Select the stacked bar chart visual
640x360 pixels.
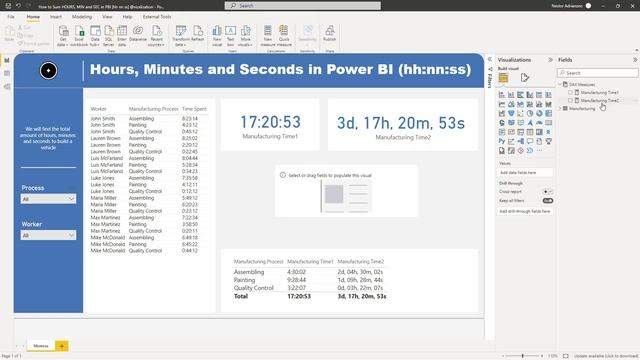point(502,95)
